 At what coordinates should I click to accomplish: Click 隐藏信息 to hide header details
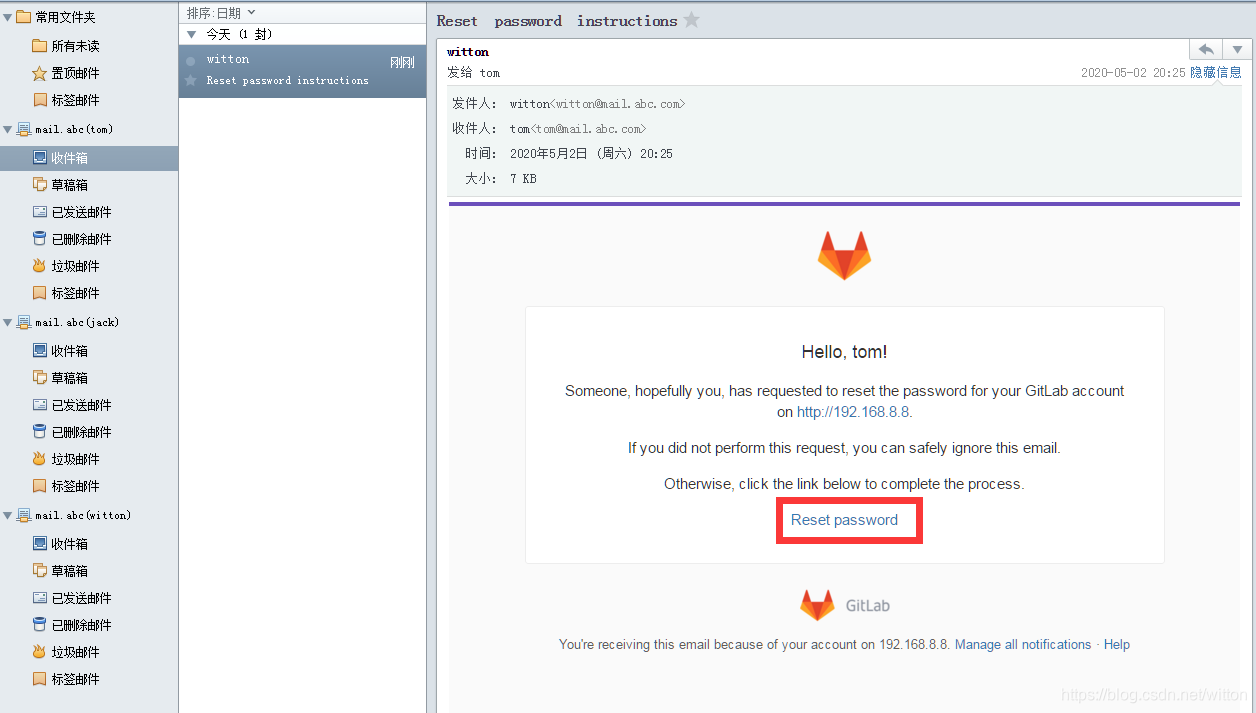(x=1216, y=72)
